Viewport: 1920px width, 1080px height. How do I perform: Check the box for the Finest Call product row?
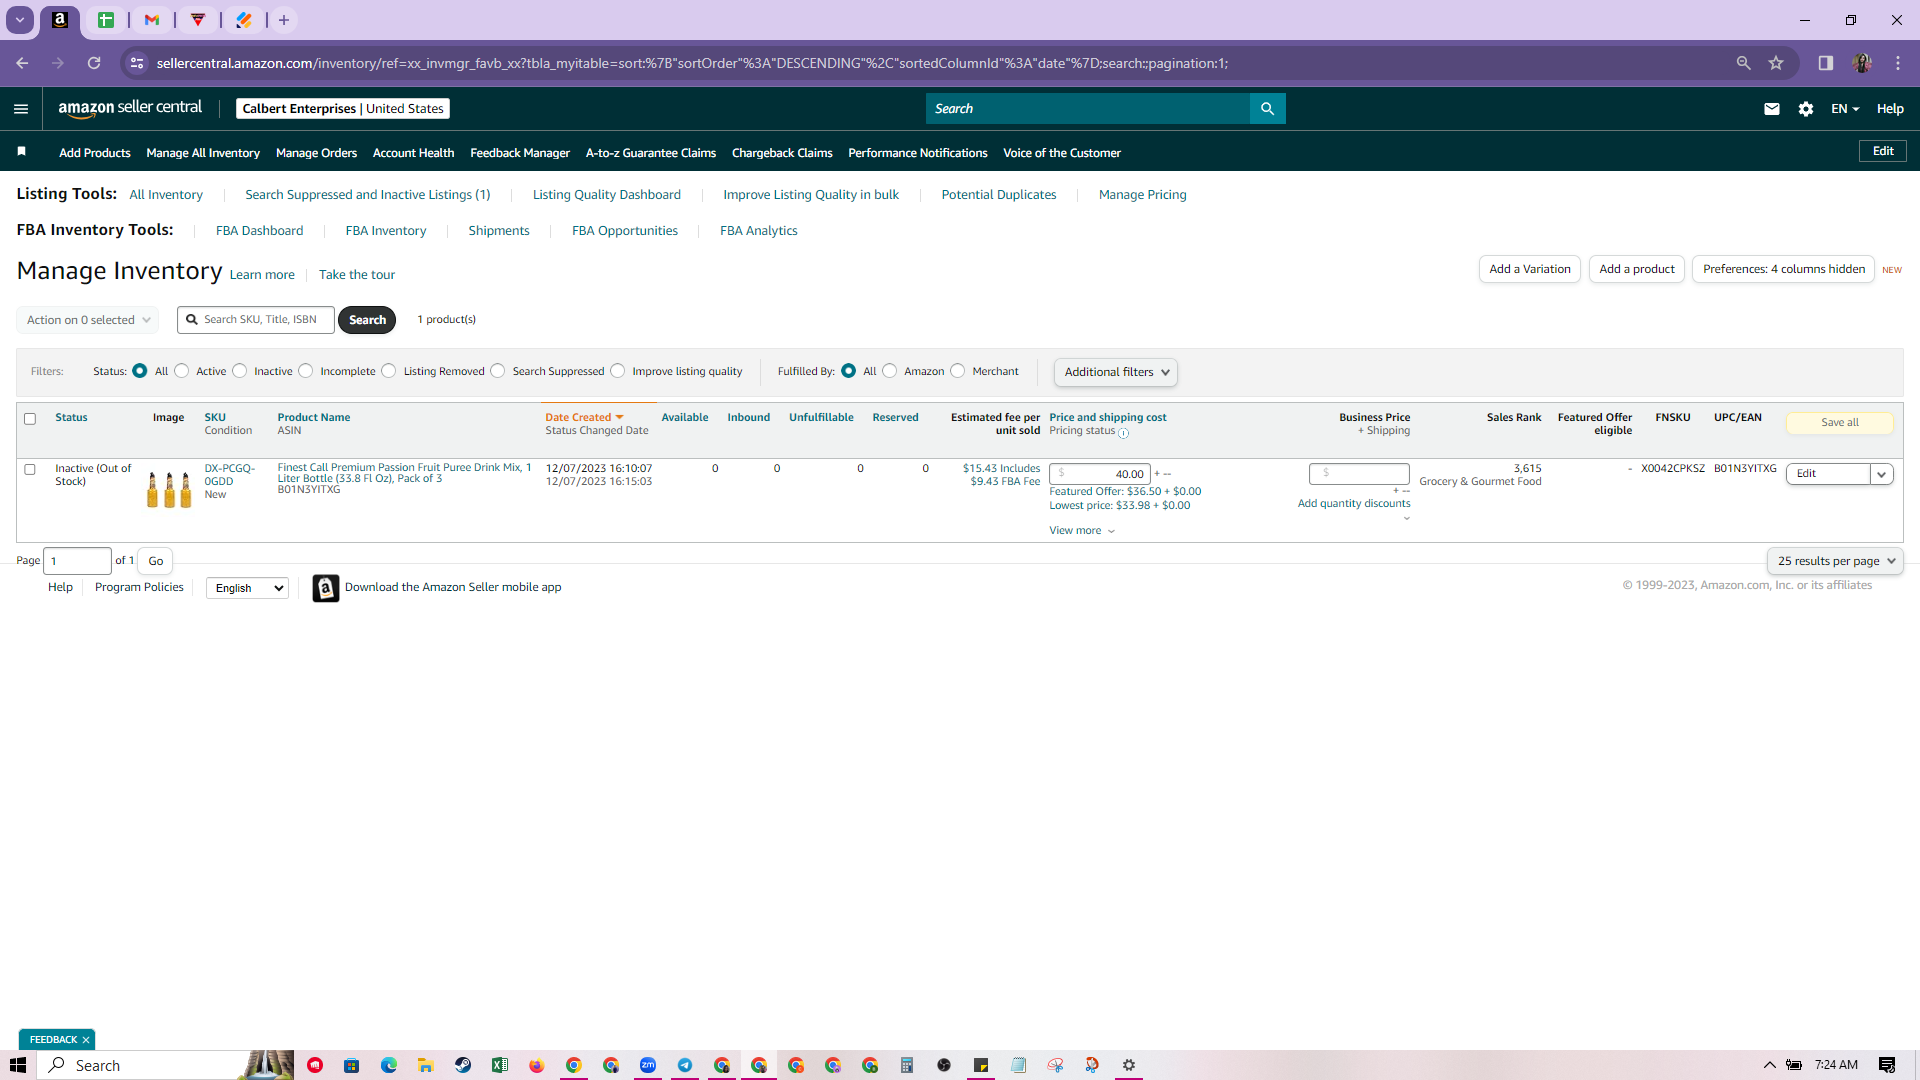tap(30, 469)
